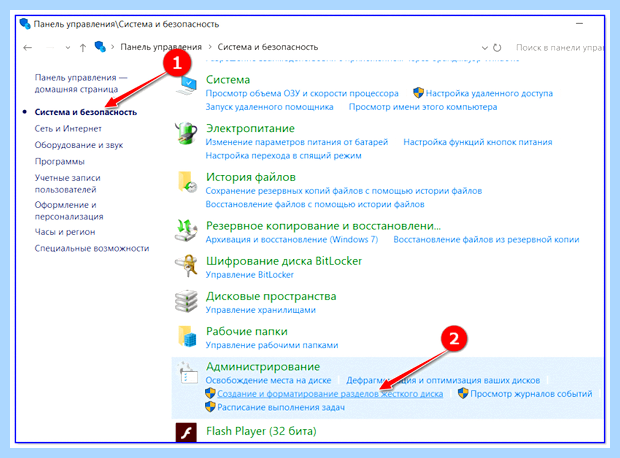Click Управление рабочими папками link
Image resolution: width=620 pixels, height=458 pixels.
(272, 345)
